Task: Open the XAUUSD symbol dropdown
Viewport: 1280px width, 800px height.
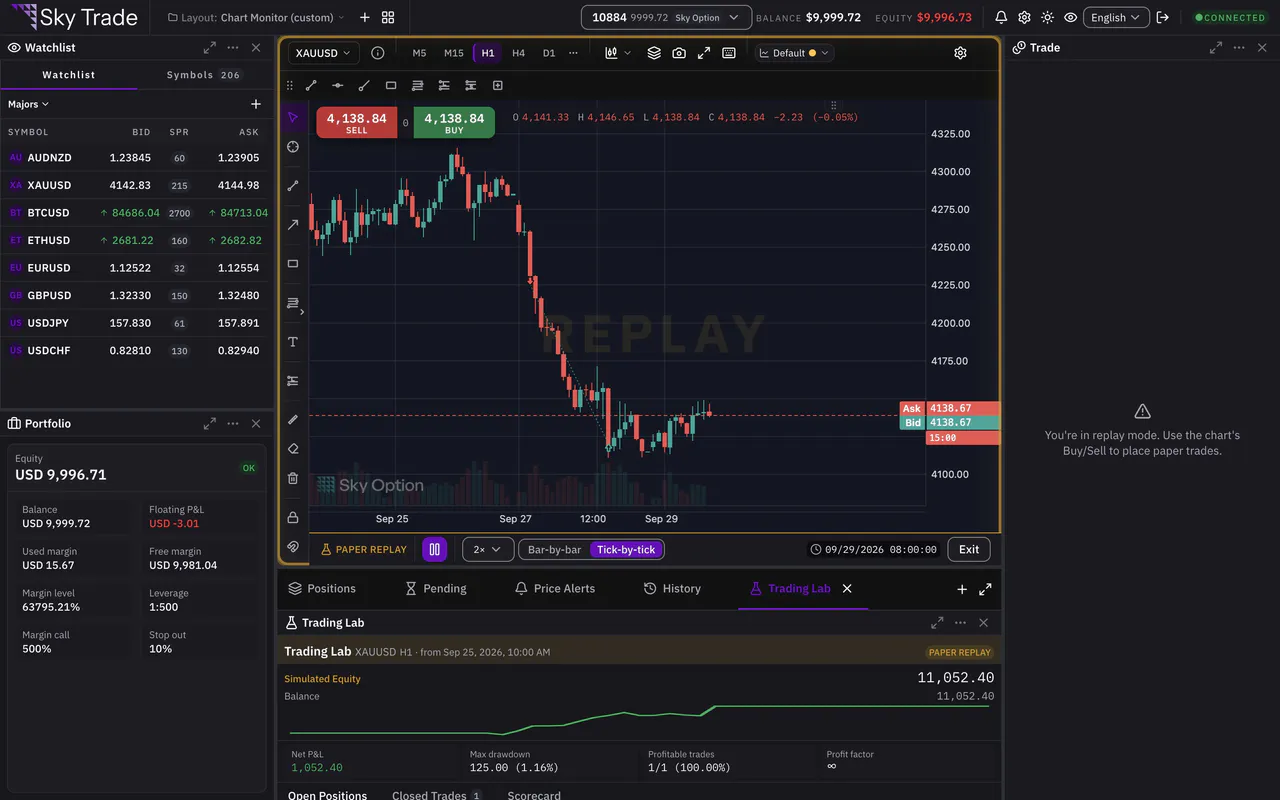Action: (x=323, y=53)
